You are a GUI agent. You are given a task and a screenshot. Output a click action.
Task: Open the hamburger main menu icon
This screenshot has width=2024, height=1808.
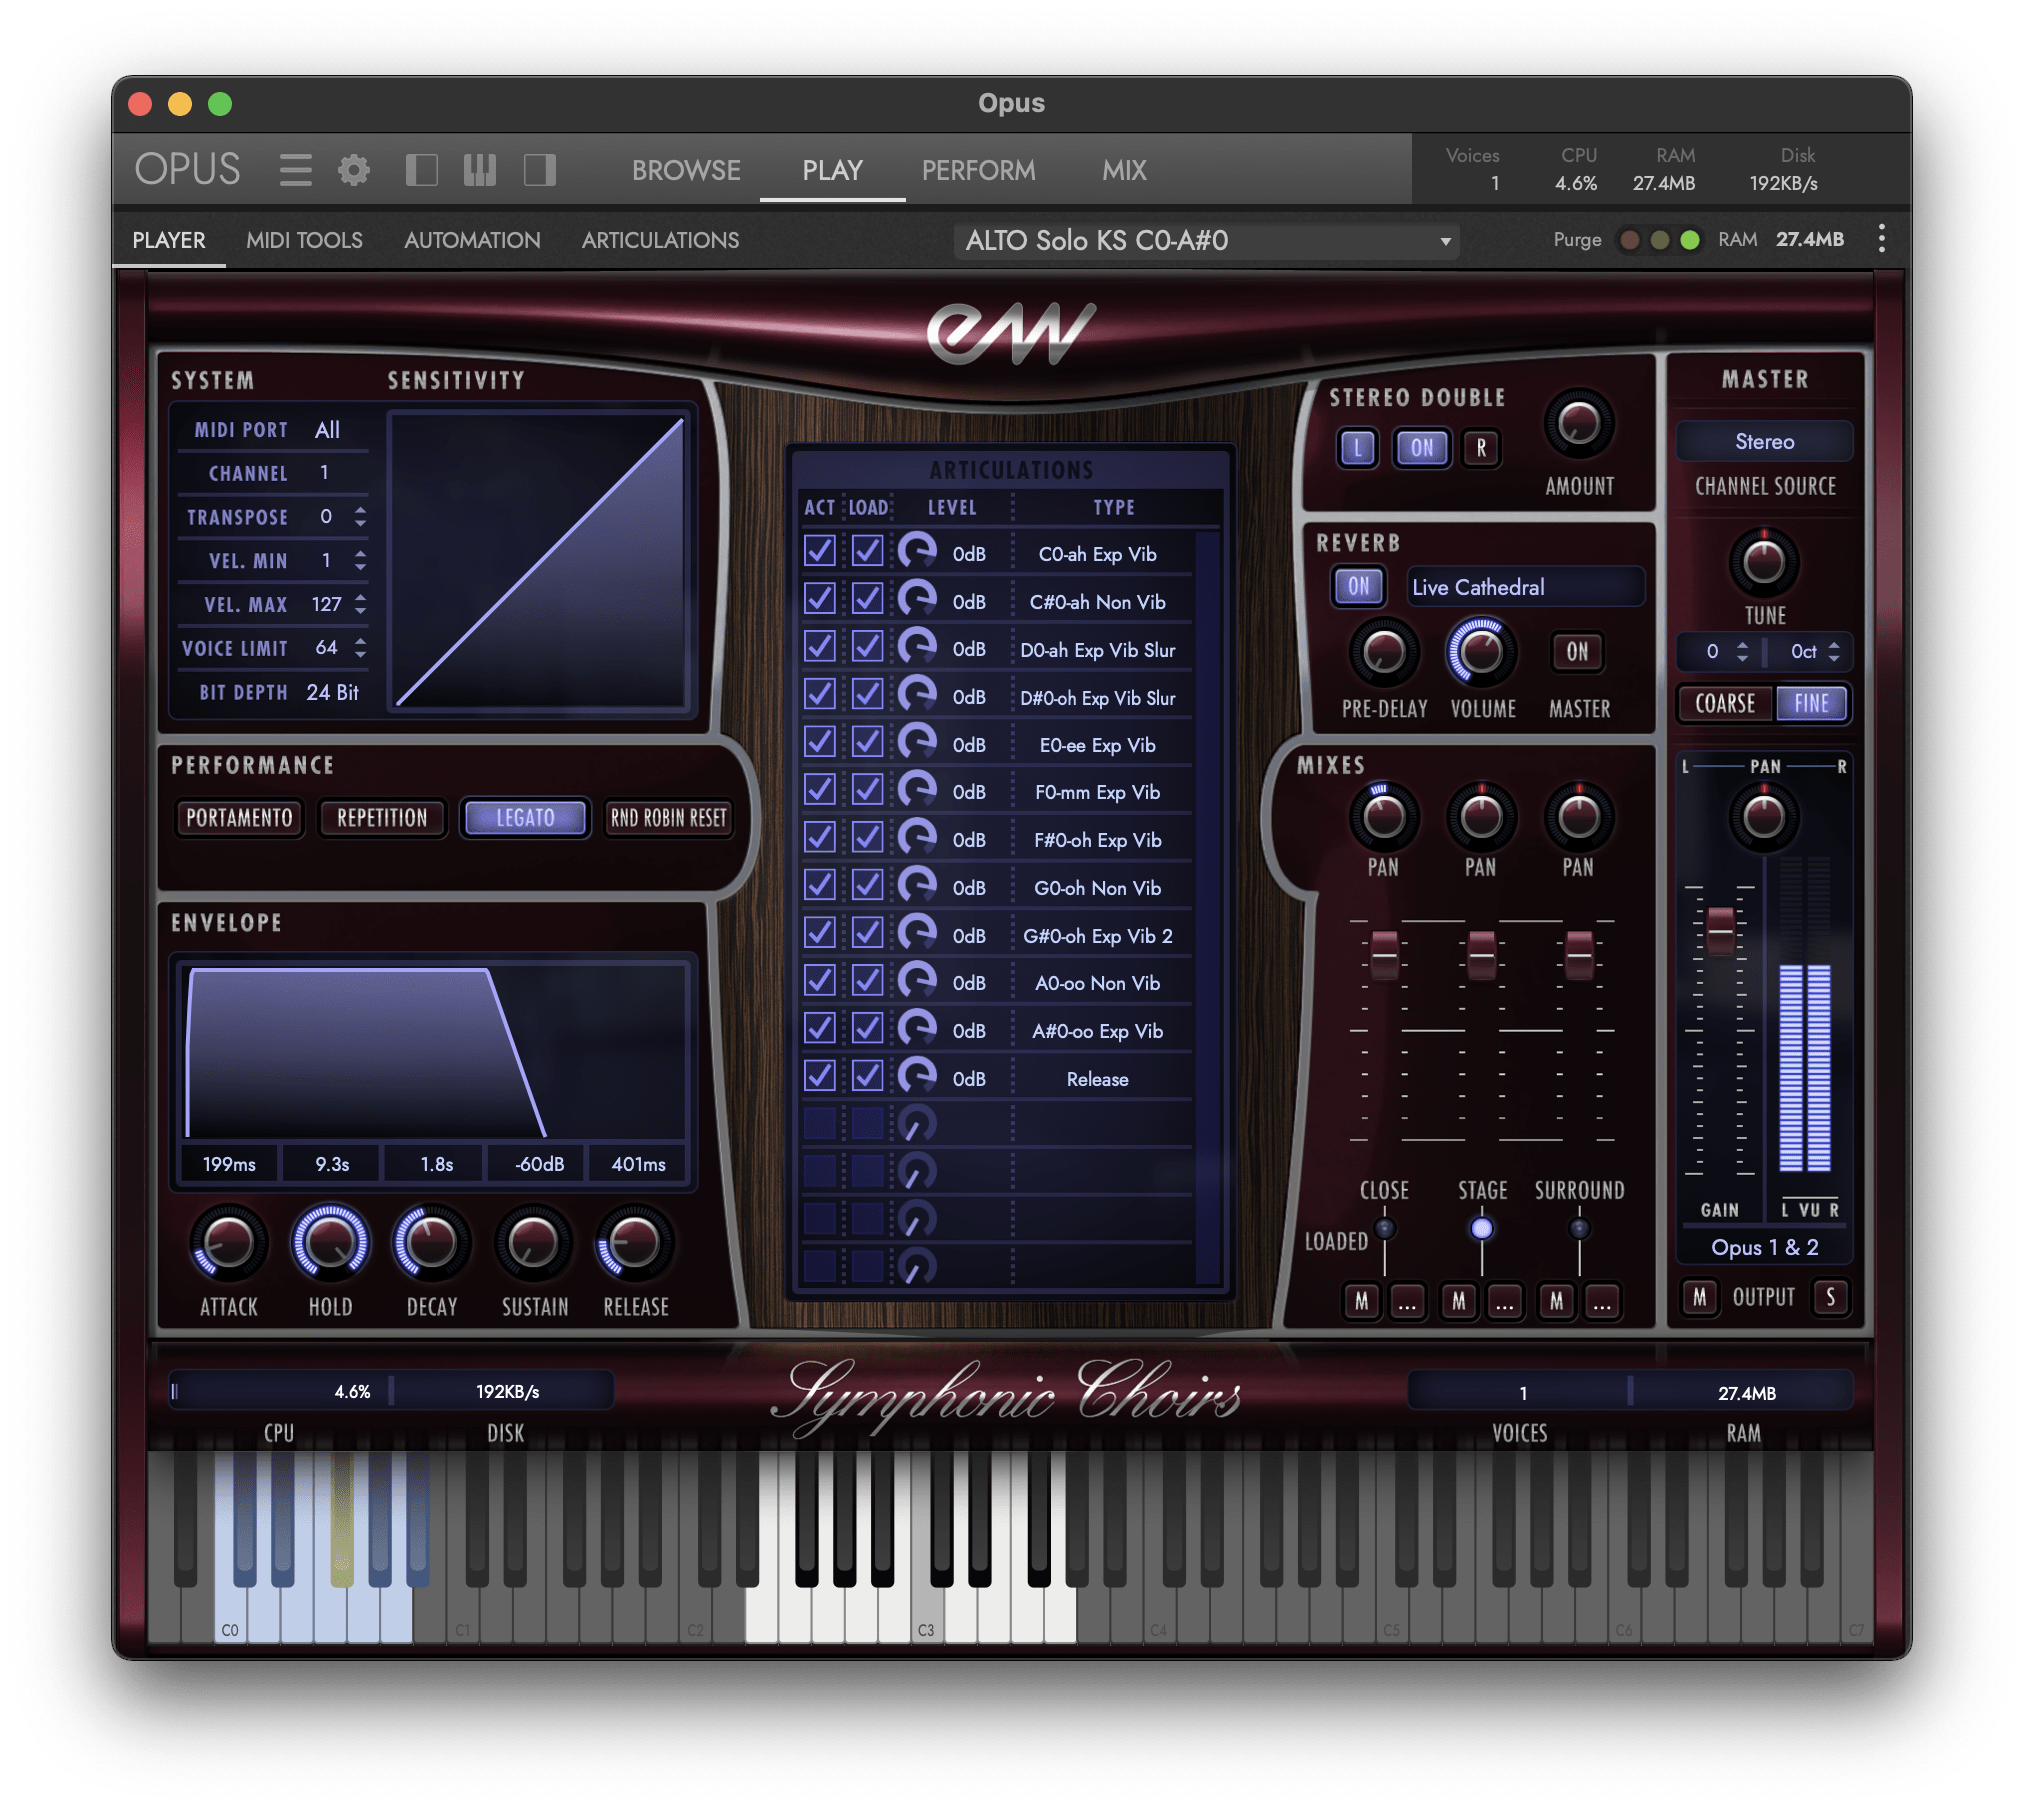295,170
